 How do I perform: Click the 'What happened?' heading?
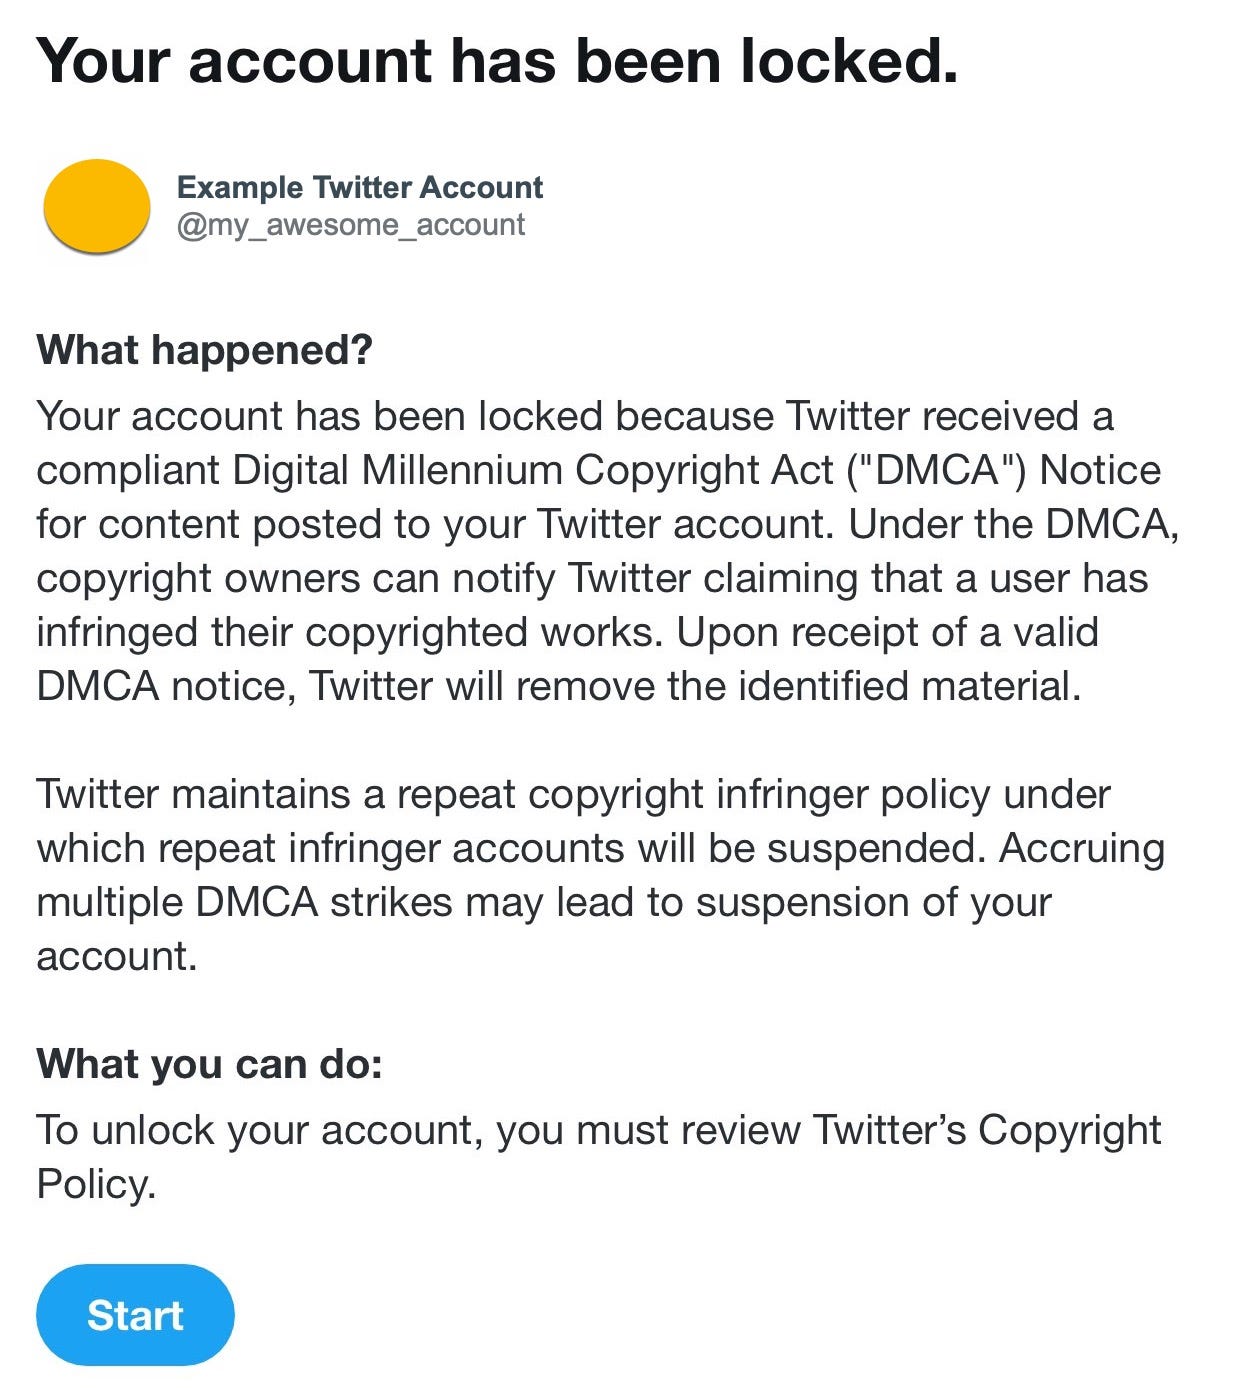click(x=204, y=350)
